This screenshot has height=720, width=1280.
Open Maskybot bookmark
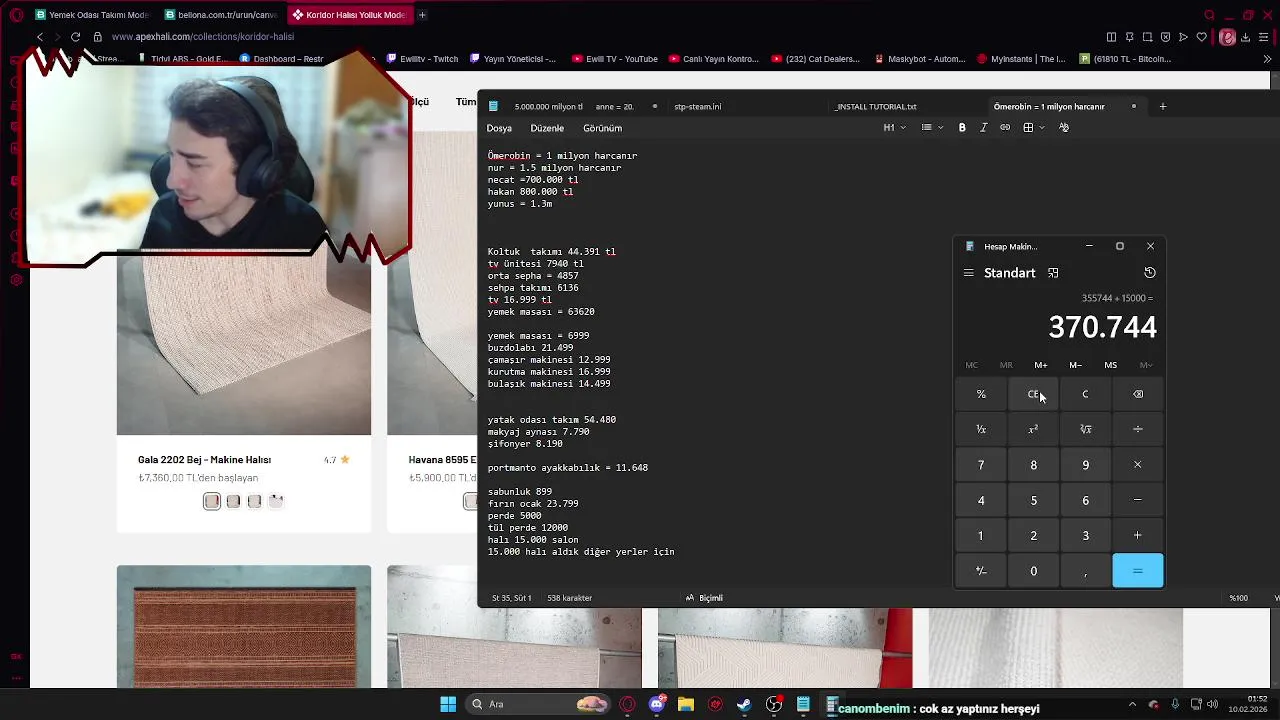tap(918, 59)
